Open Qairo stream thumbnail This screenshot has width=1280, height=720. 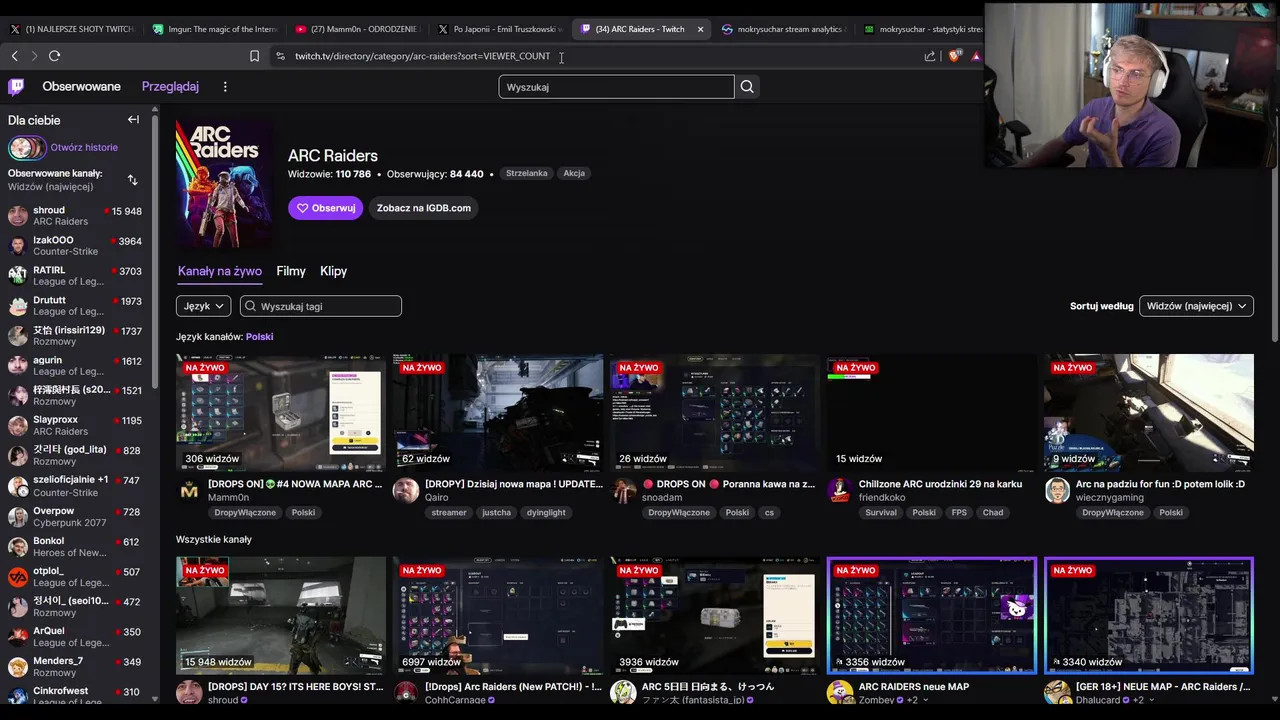[498, 412]
